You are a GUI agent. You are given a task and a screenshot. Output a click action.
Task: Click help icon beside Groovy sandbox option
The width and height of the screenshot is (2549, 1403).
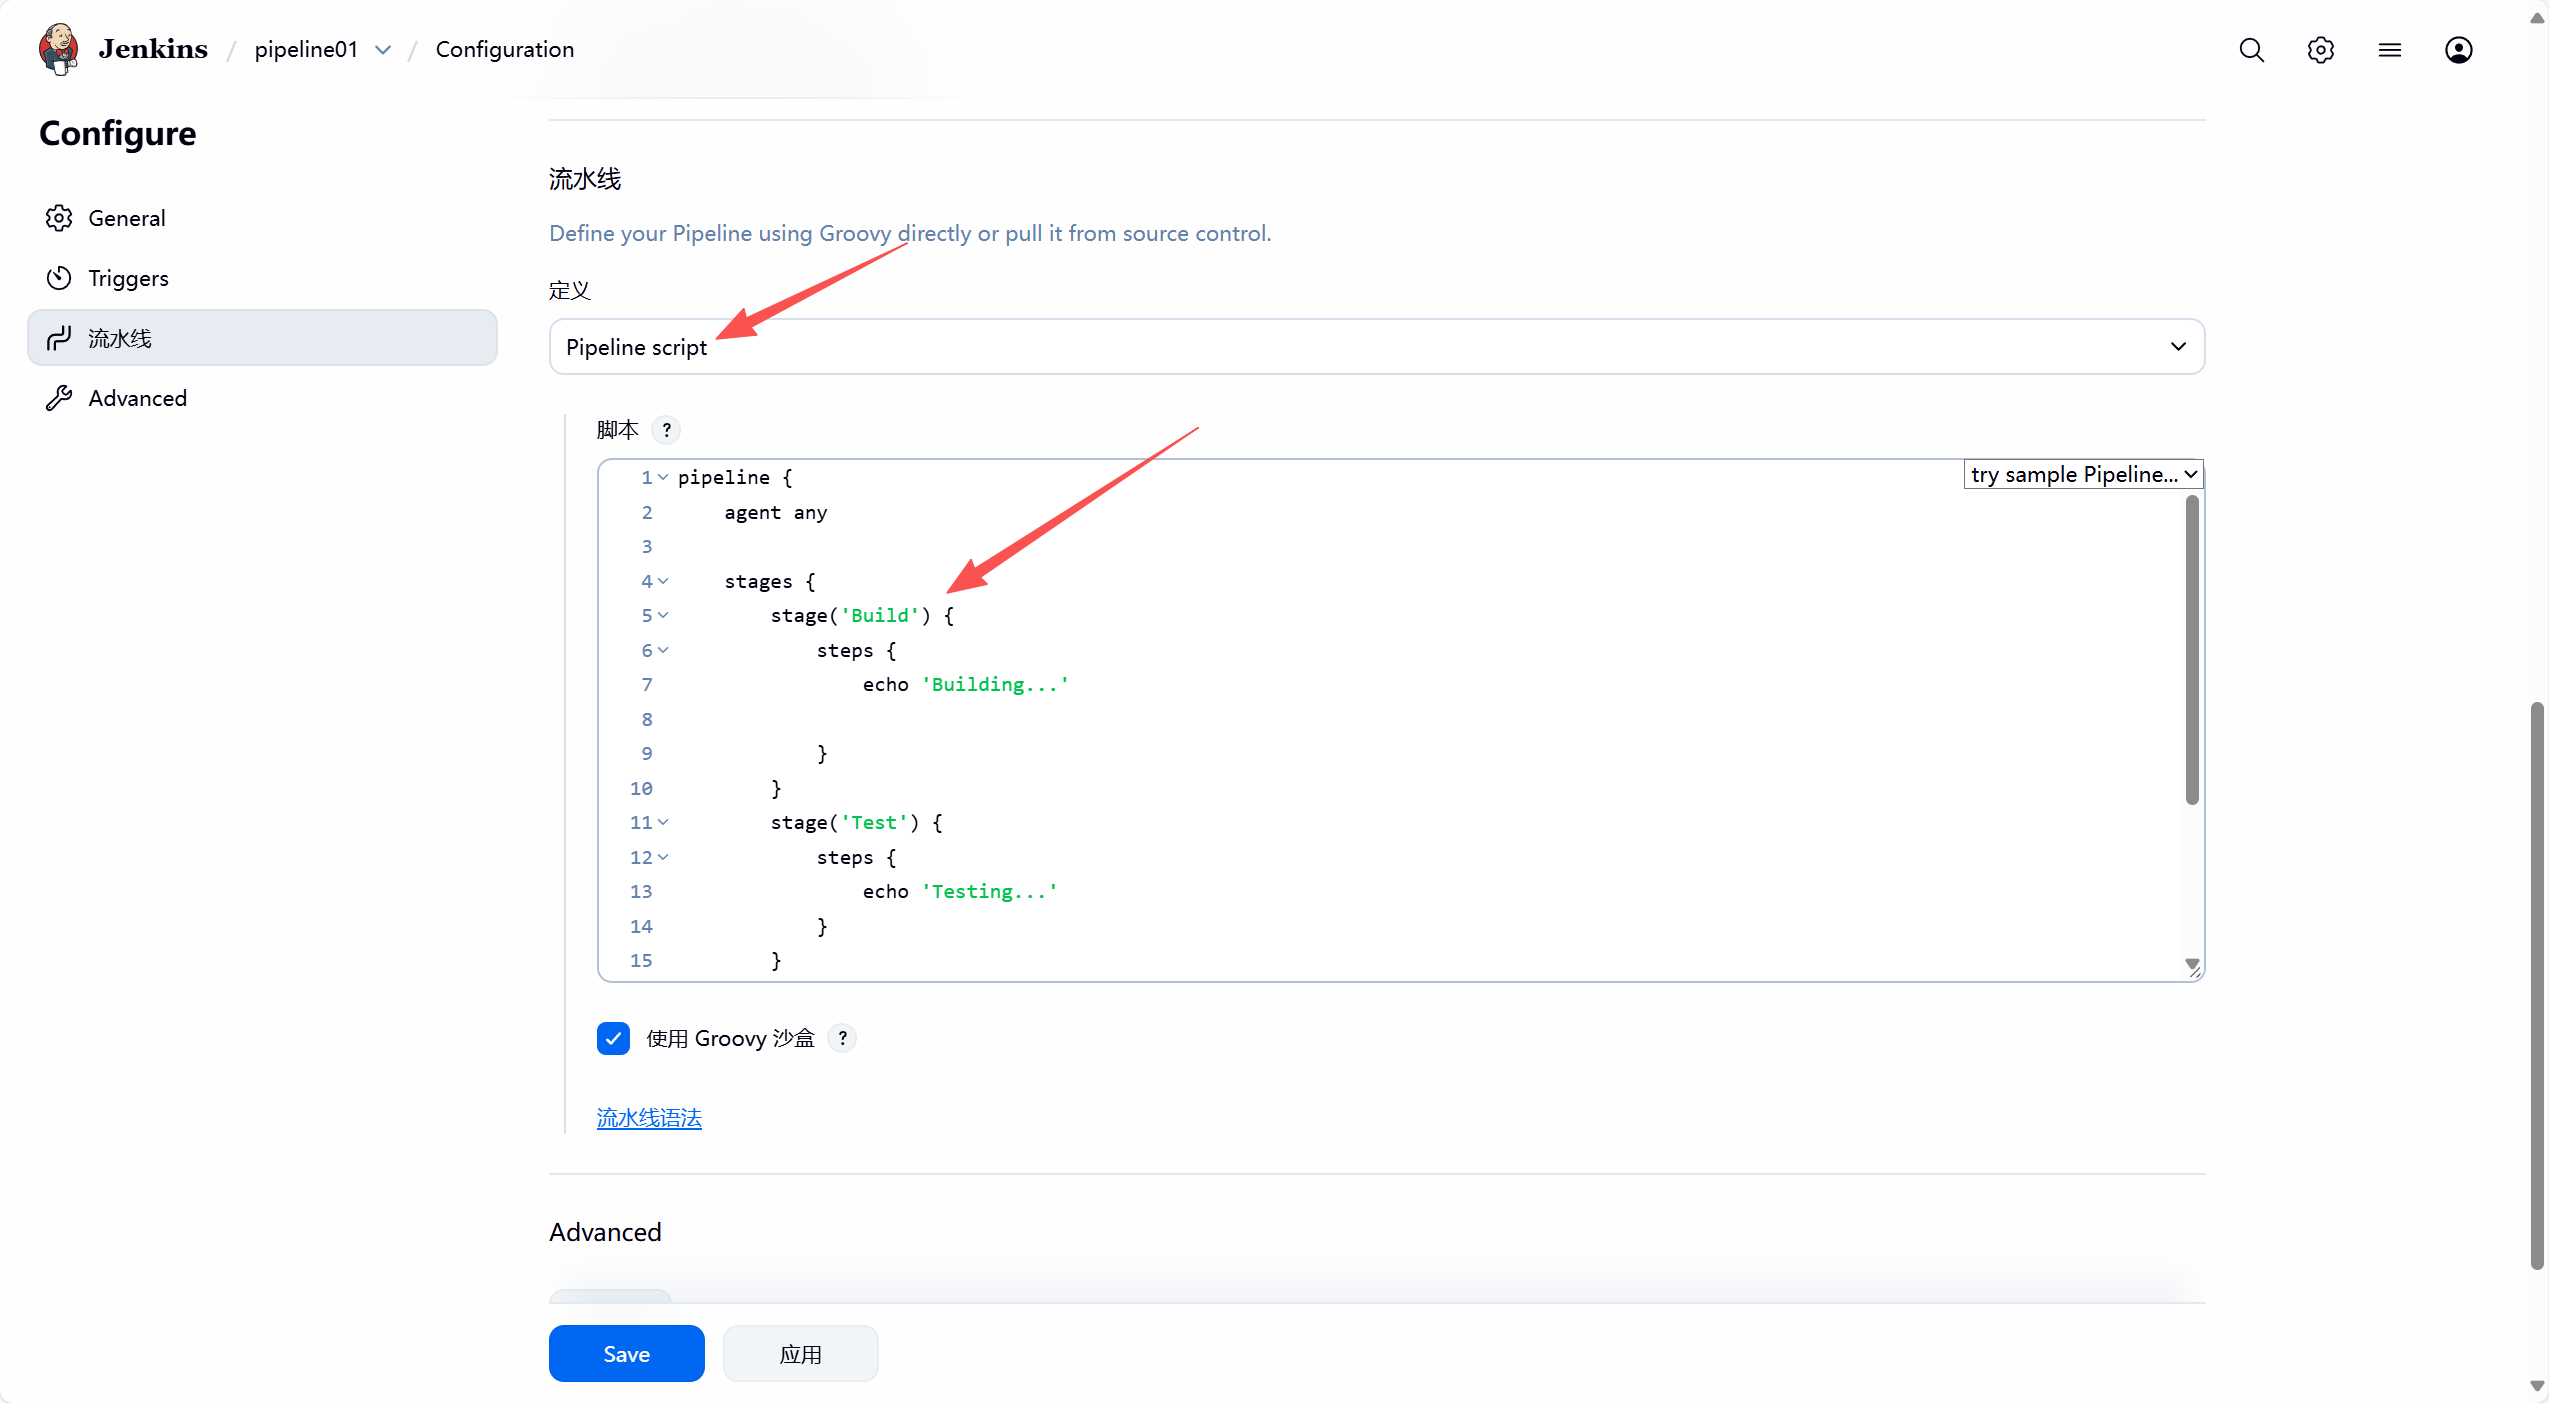842,1038
